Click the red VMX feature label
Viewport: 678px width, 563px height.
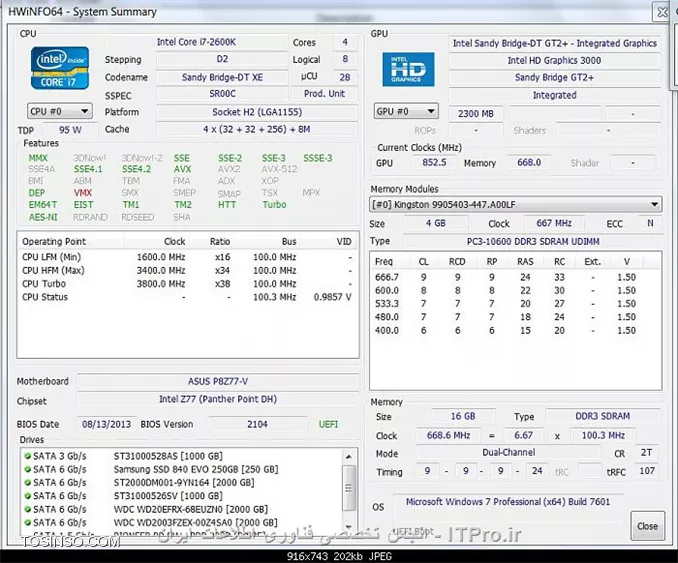click(x=83, y=193)
